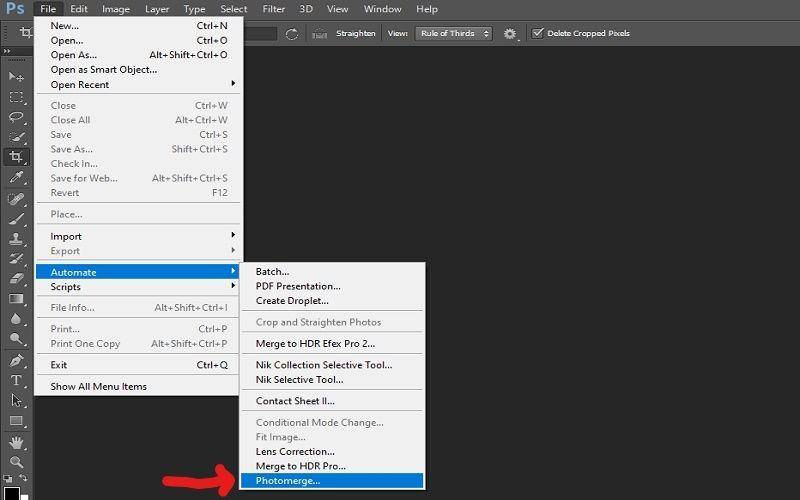Collapse the toolbox with double-arrow
Screen dimensions: 800x500
click(7, 51)
